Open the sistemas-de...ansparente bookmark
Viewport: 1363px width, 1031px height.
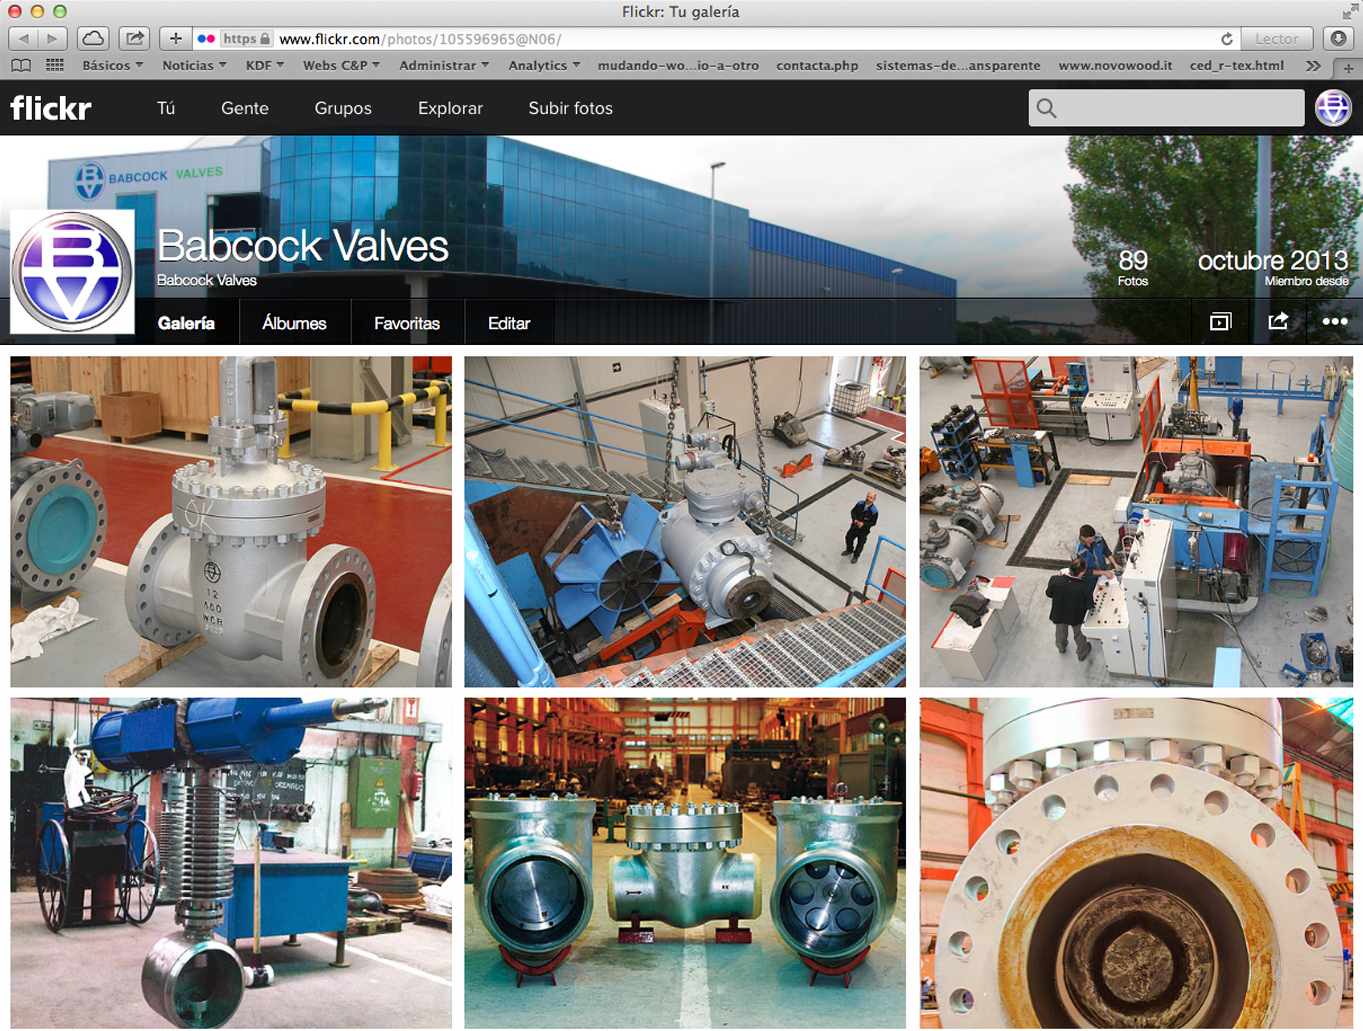(958, 65)
